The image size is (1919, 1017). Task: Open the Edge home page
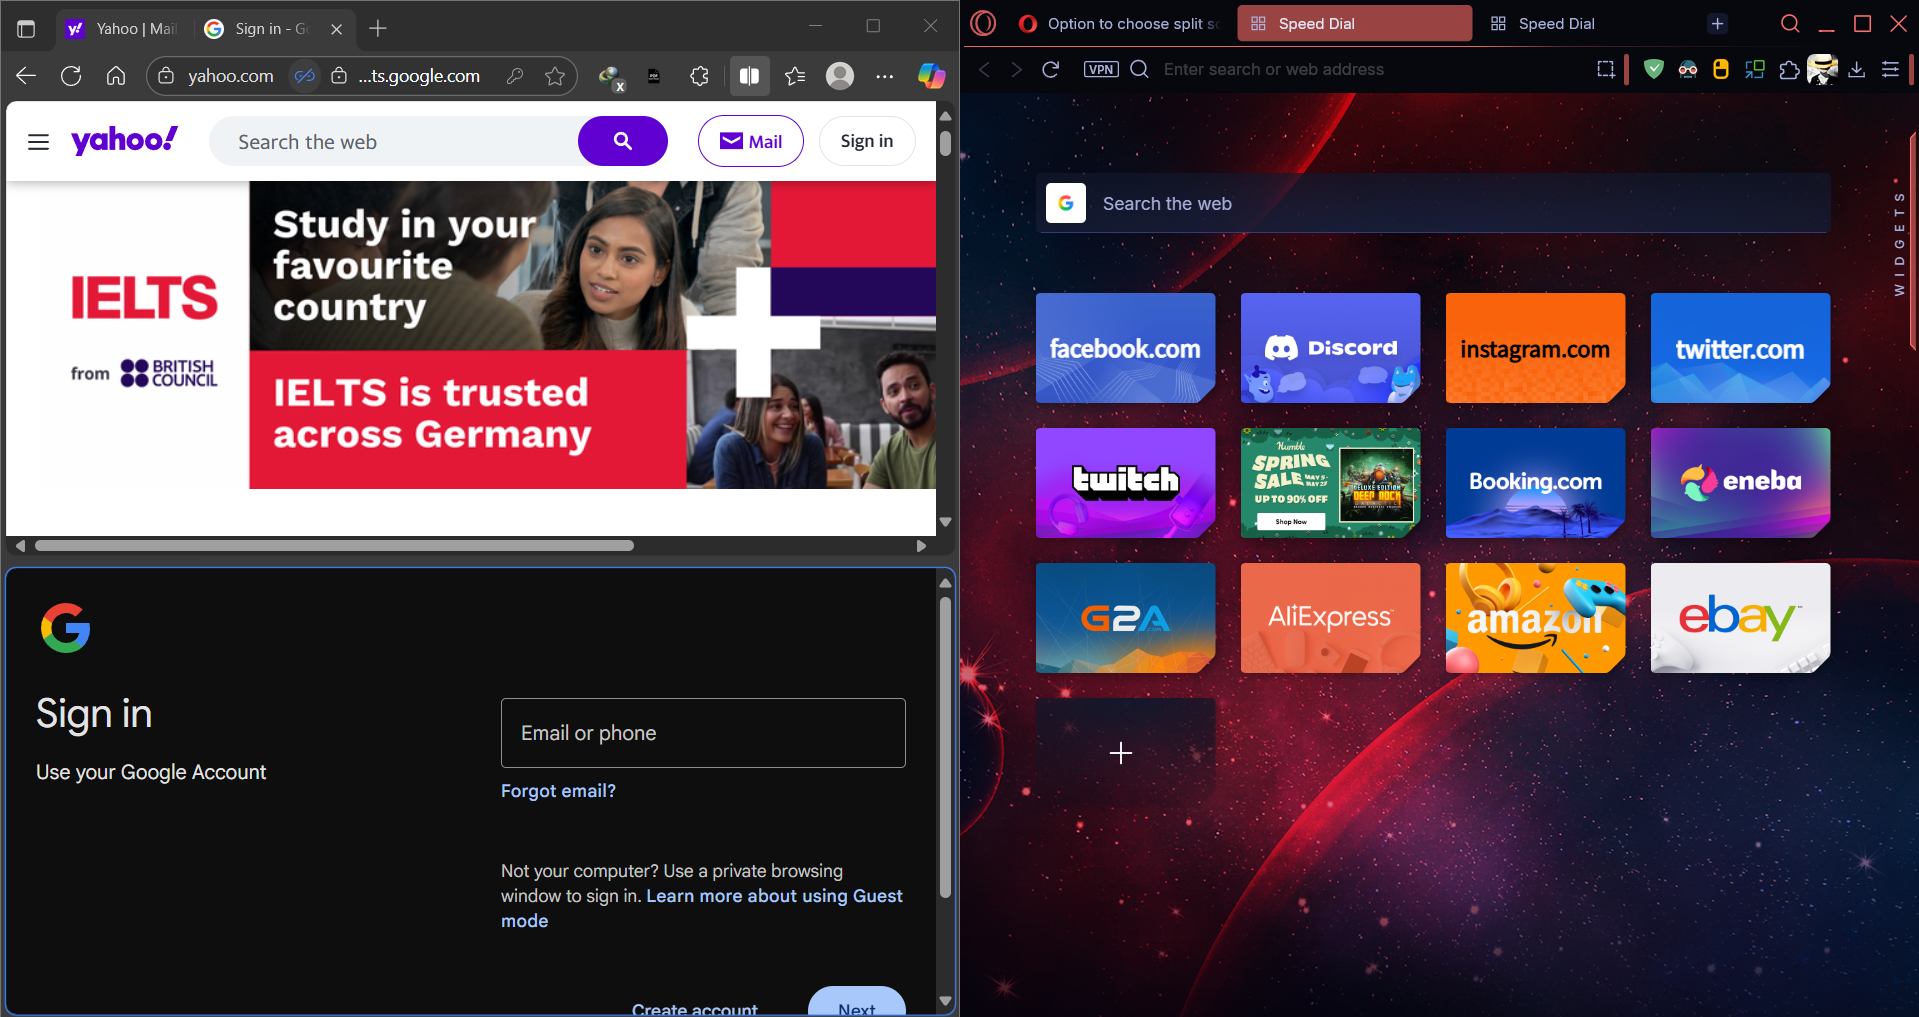coord(116,76)
